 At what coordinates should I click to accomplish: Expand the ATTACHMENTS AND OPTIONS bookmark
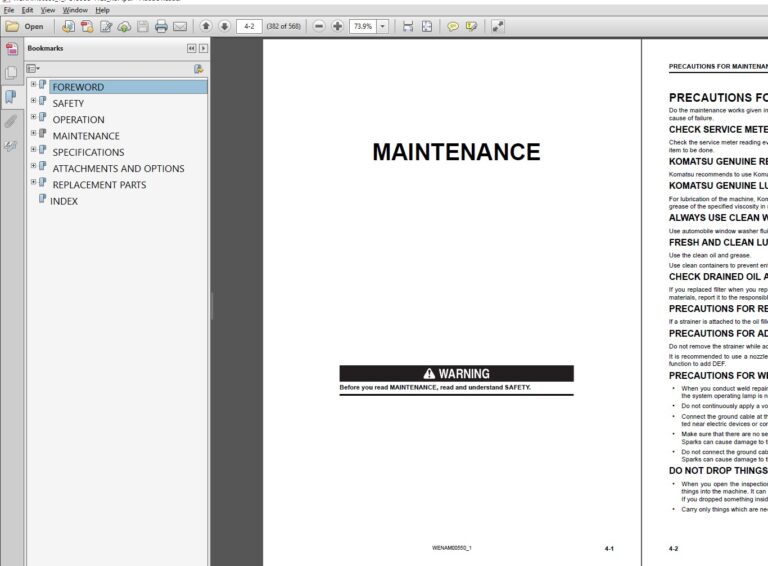click(x=33, y=165)
